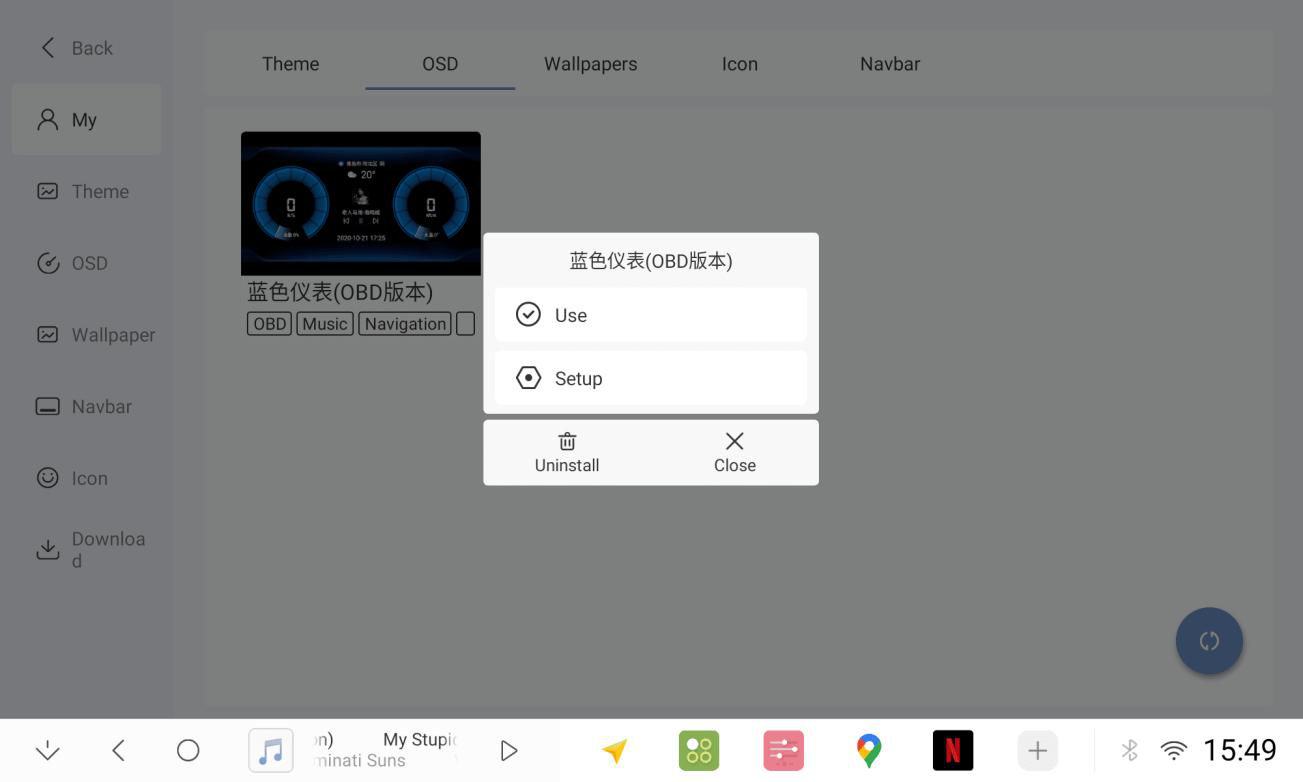Tap the Bluetooth status icon

click(x=1130, y=750)
